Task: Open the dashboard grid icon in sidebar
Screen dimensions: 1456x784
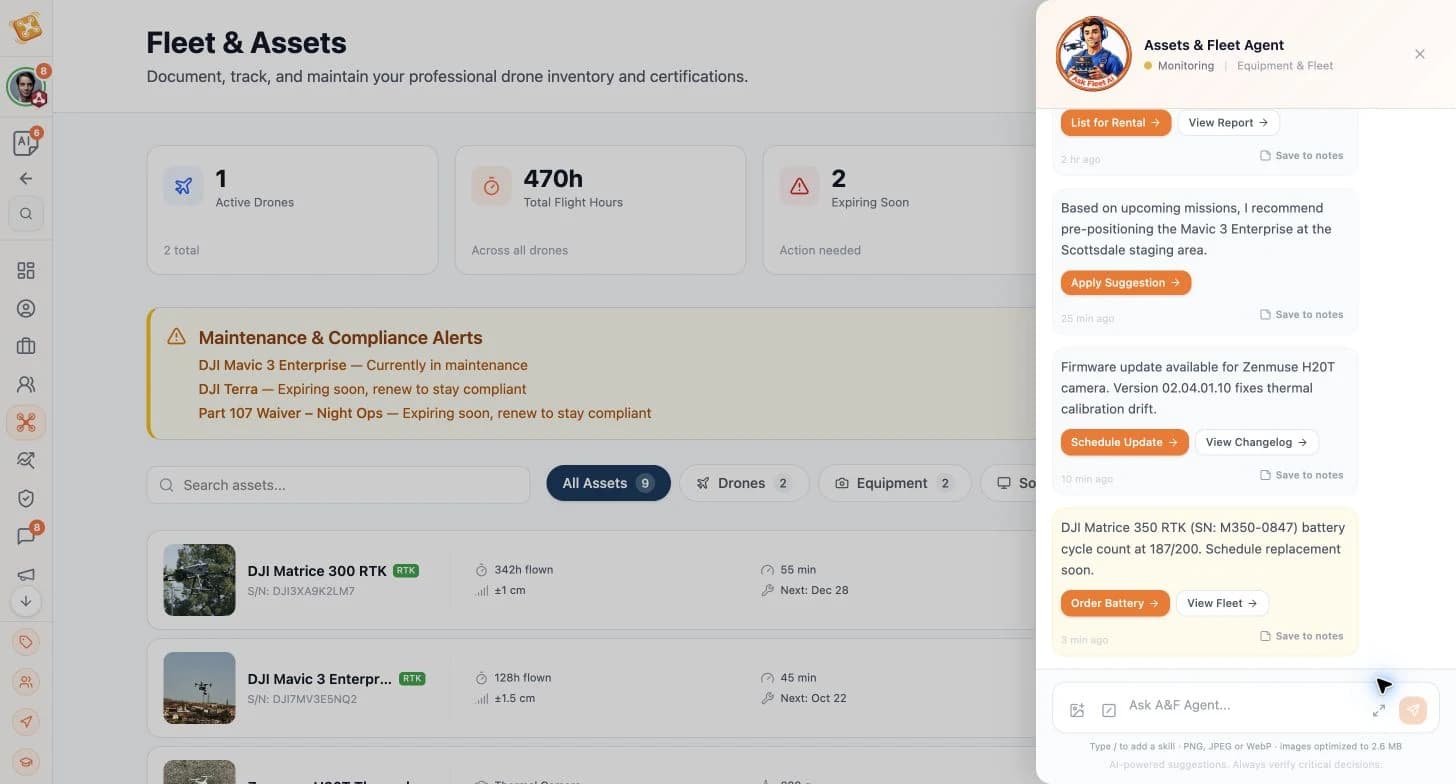Action: 26,271
